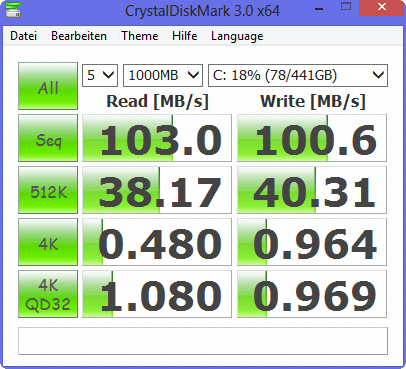Open the 1000MB test size dropdown
406x369 pixels.
point(163,75)
